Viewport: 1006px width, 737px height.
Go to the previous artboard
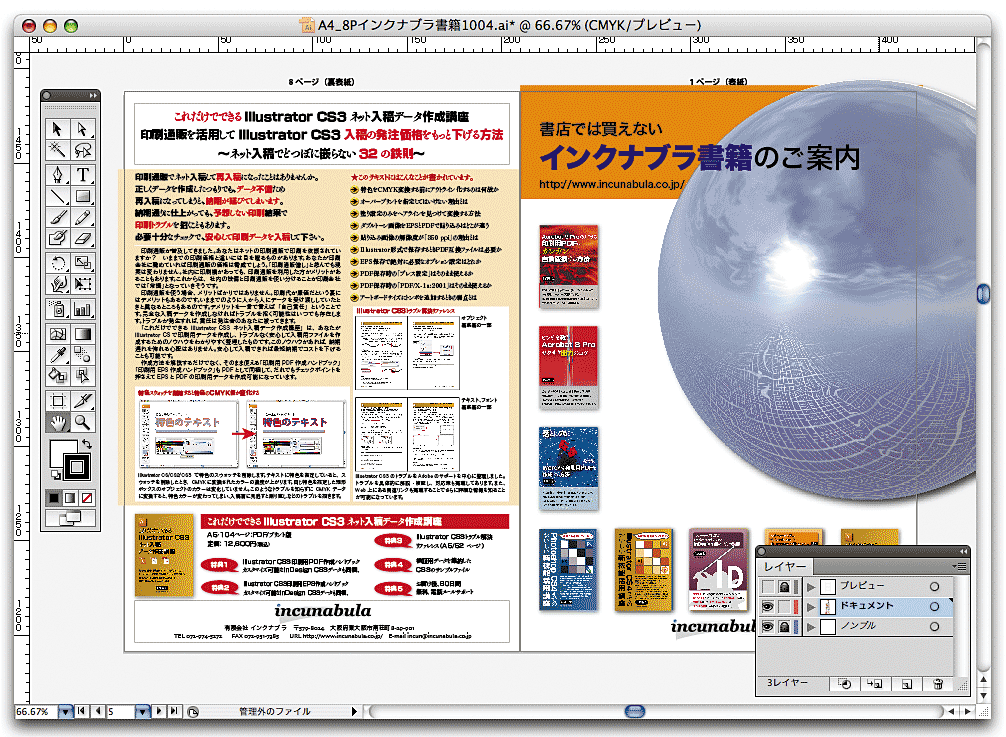[98, 711]
